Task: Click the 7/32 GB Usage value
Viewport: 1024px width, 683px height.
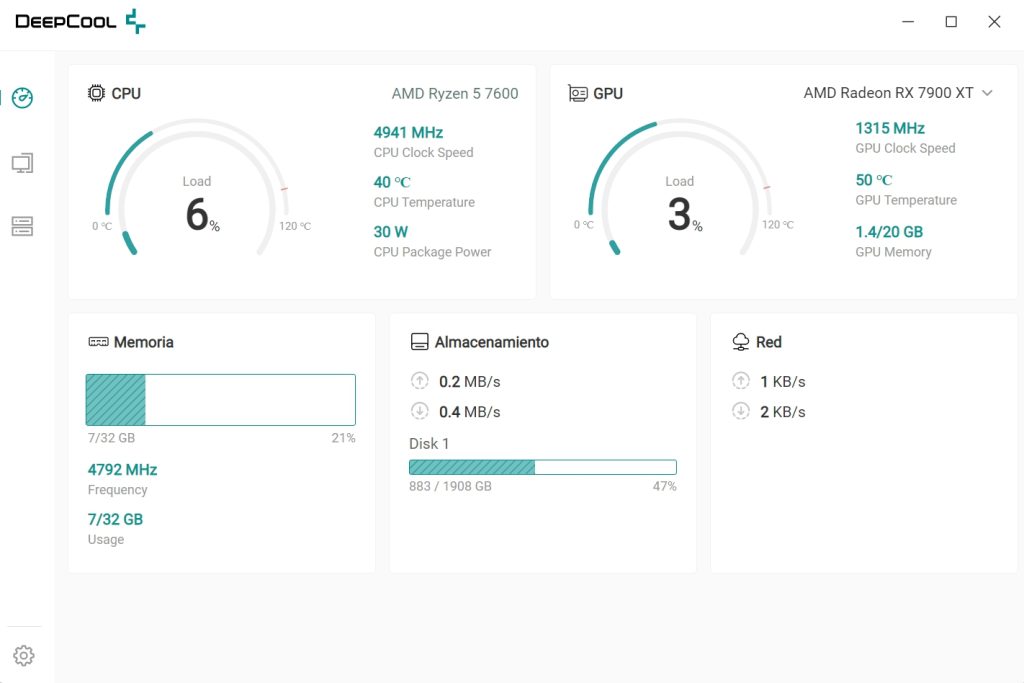Action: point(115,519)
